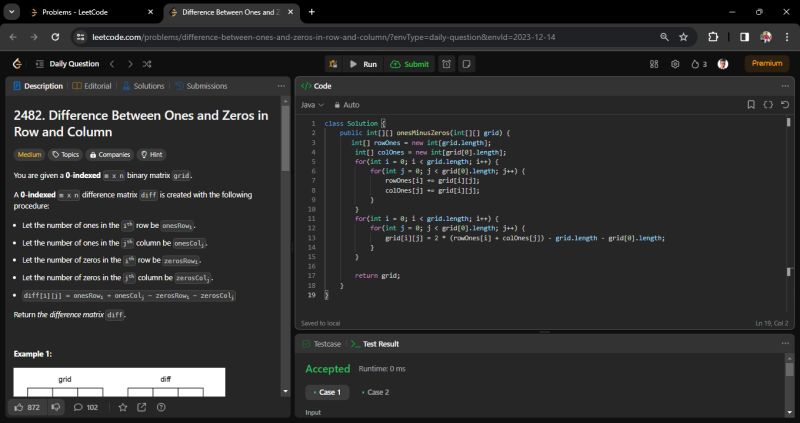Open the timer alarm clock icon

(446, 64)
